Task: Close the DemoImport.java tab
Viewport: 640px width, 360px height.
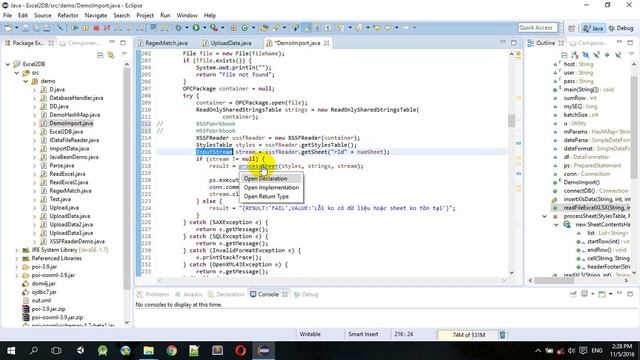Action: [327, 43]
